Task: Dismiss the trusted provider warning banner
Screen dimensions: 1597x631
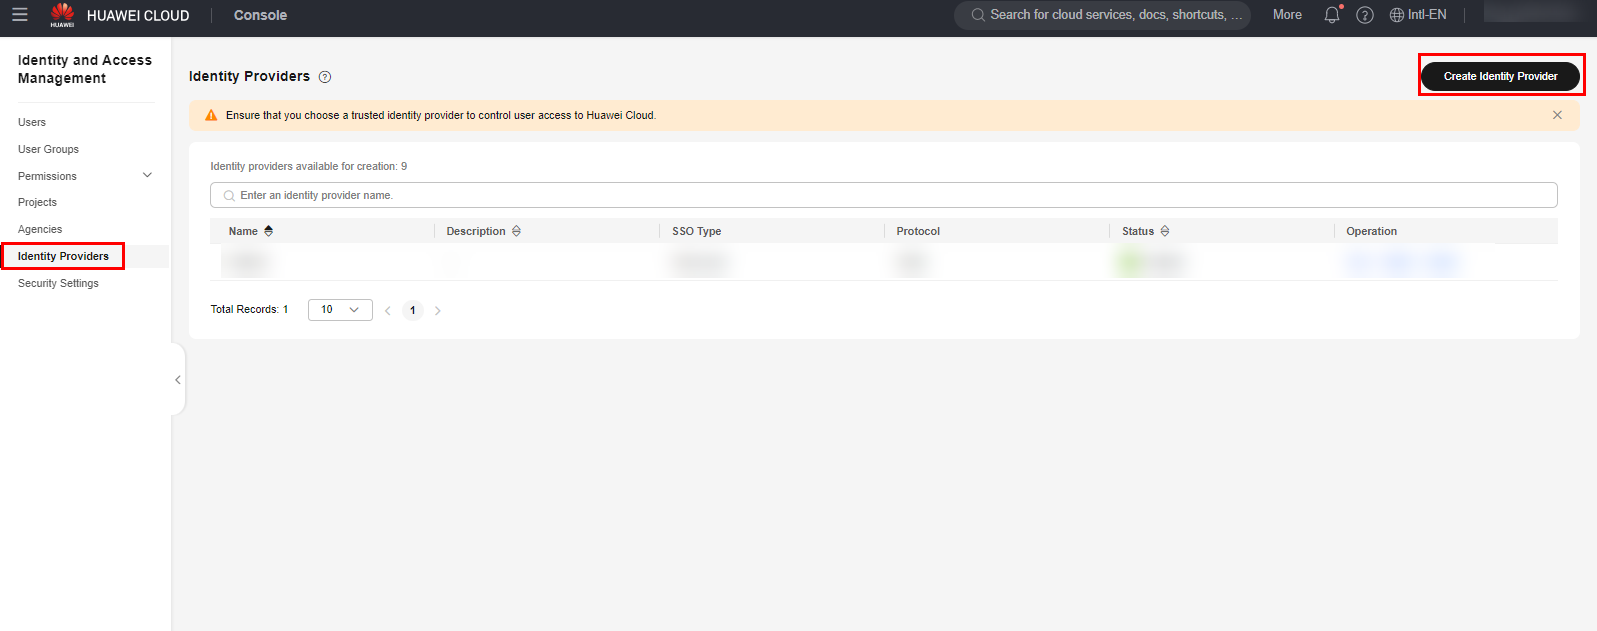Action: coord(1557,115)
